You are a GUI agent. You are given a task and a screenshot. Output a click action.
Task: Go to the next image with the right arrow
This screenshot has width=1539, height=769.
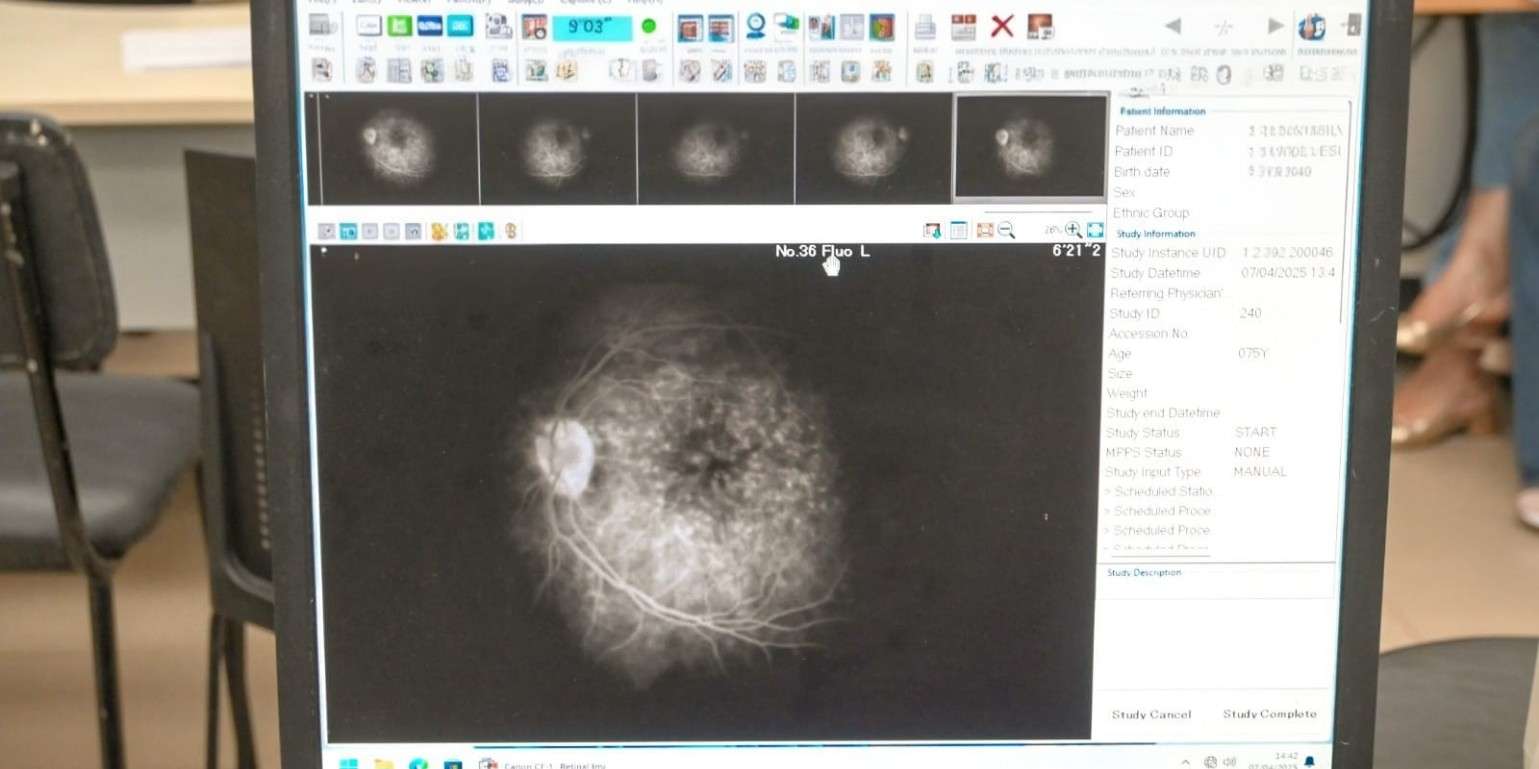[x=1275, y=26]
